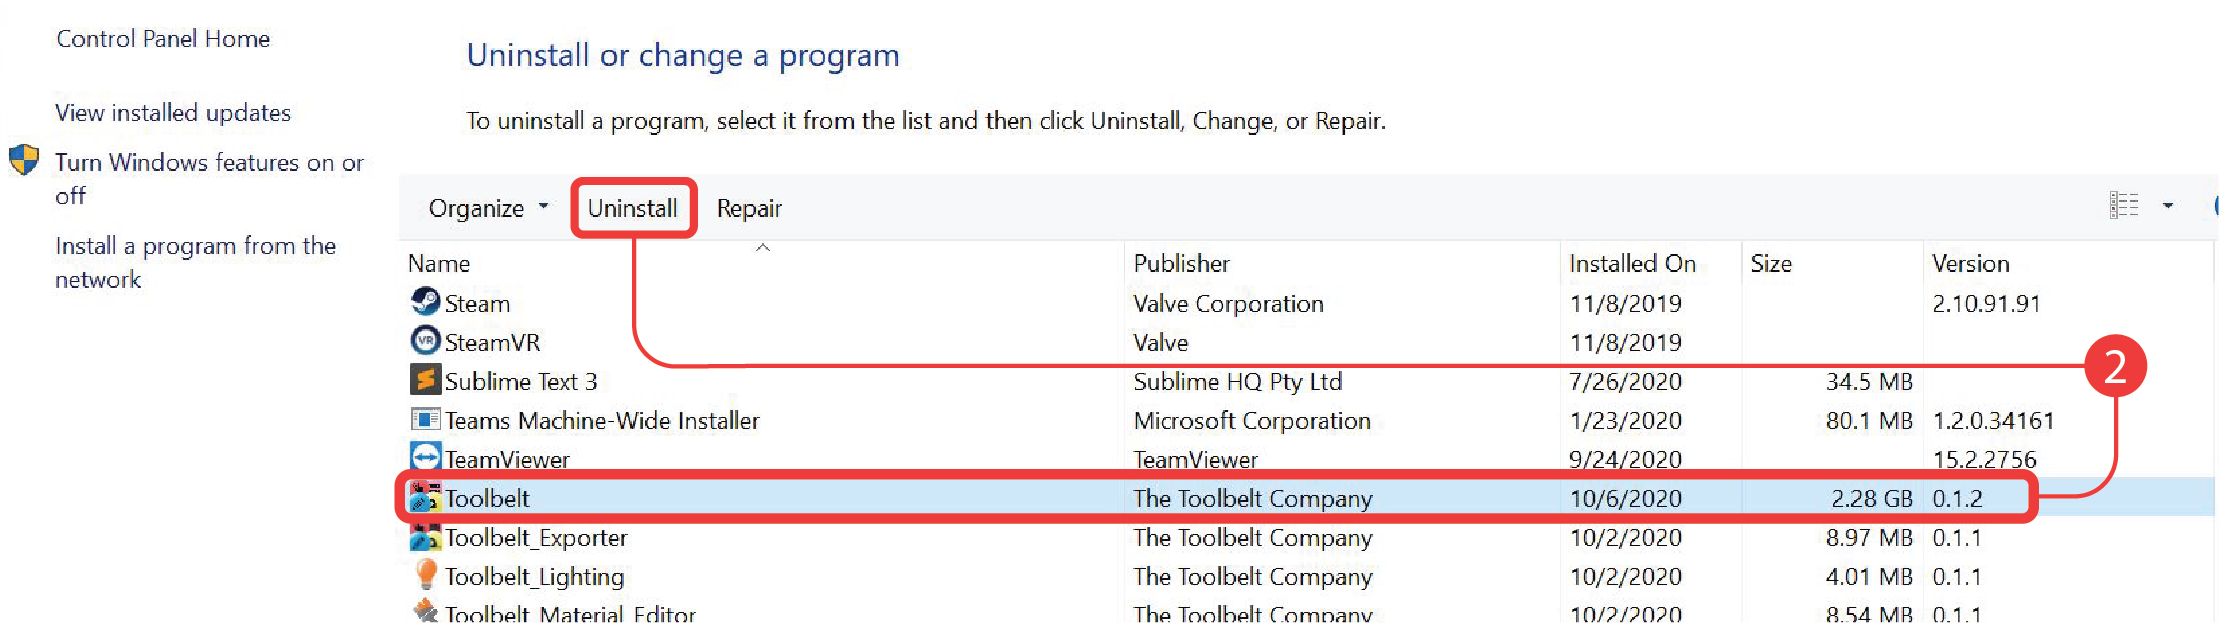Click the Steam application icon
This screenshot has width=2219, height=623.
424,303
